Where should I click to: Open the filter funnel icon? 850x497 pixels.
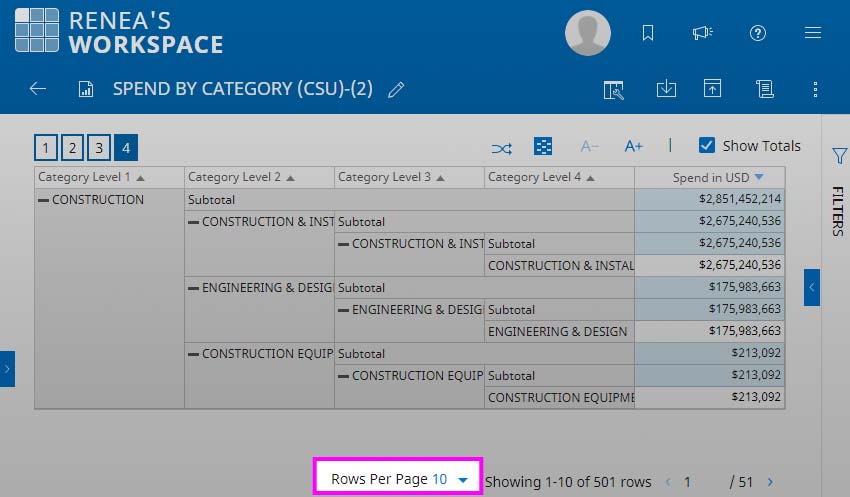click(x=839, y=156)
